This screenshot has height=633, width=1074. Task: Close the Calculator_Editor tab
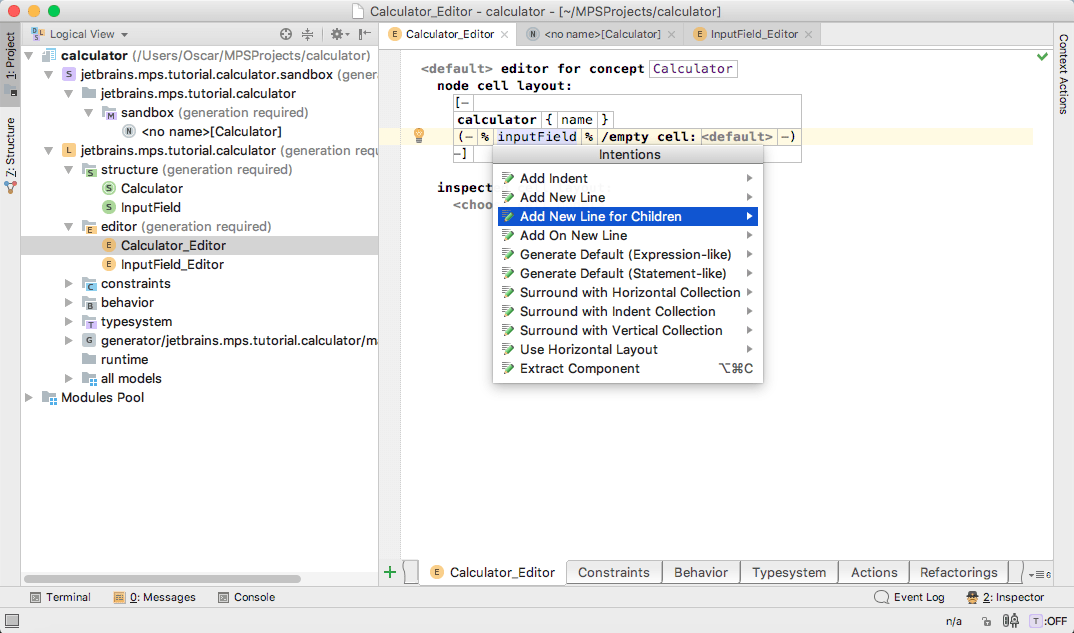coord(505,34)
